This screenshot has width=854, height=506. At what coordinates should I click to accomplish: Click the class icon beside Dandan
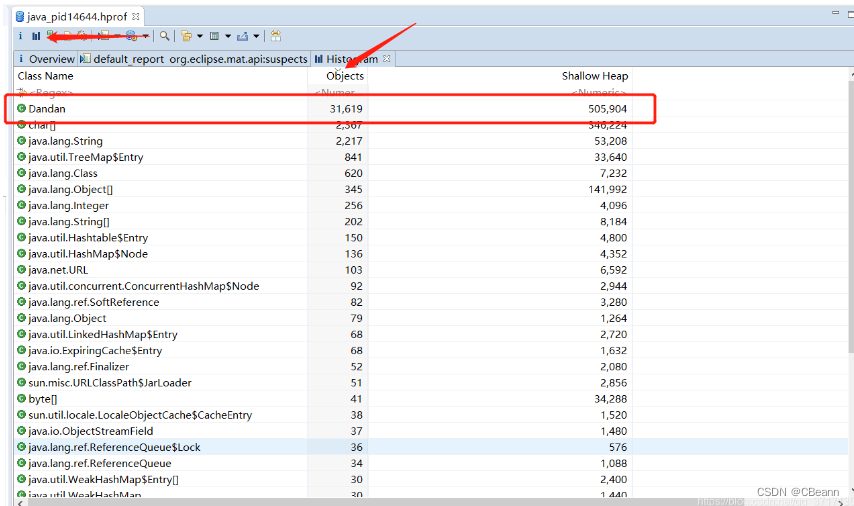coord(21,108)
